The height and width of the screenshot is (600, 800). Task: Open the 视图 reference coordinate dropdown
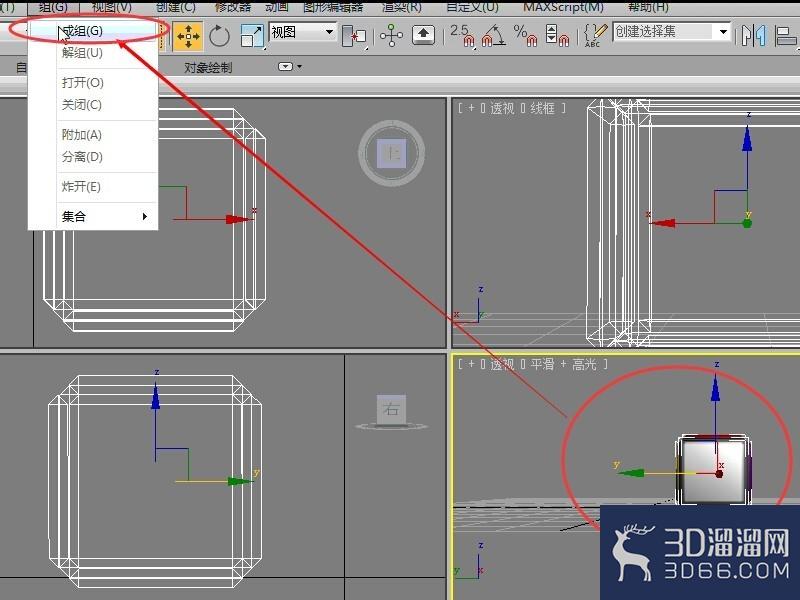point(303,33)
